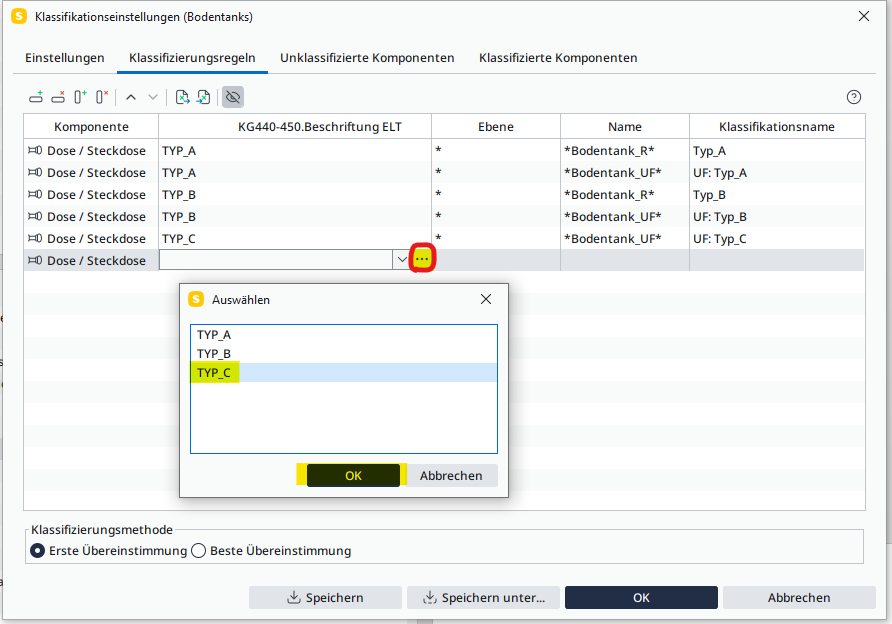Toggle the crossed-out eye visibility button
Image resolution: width=892 pixels, height=624 pixels.
click(233, 97)
